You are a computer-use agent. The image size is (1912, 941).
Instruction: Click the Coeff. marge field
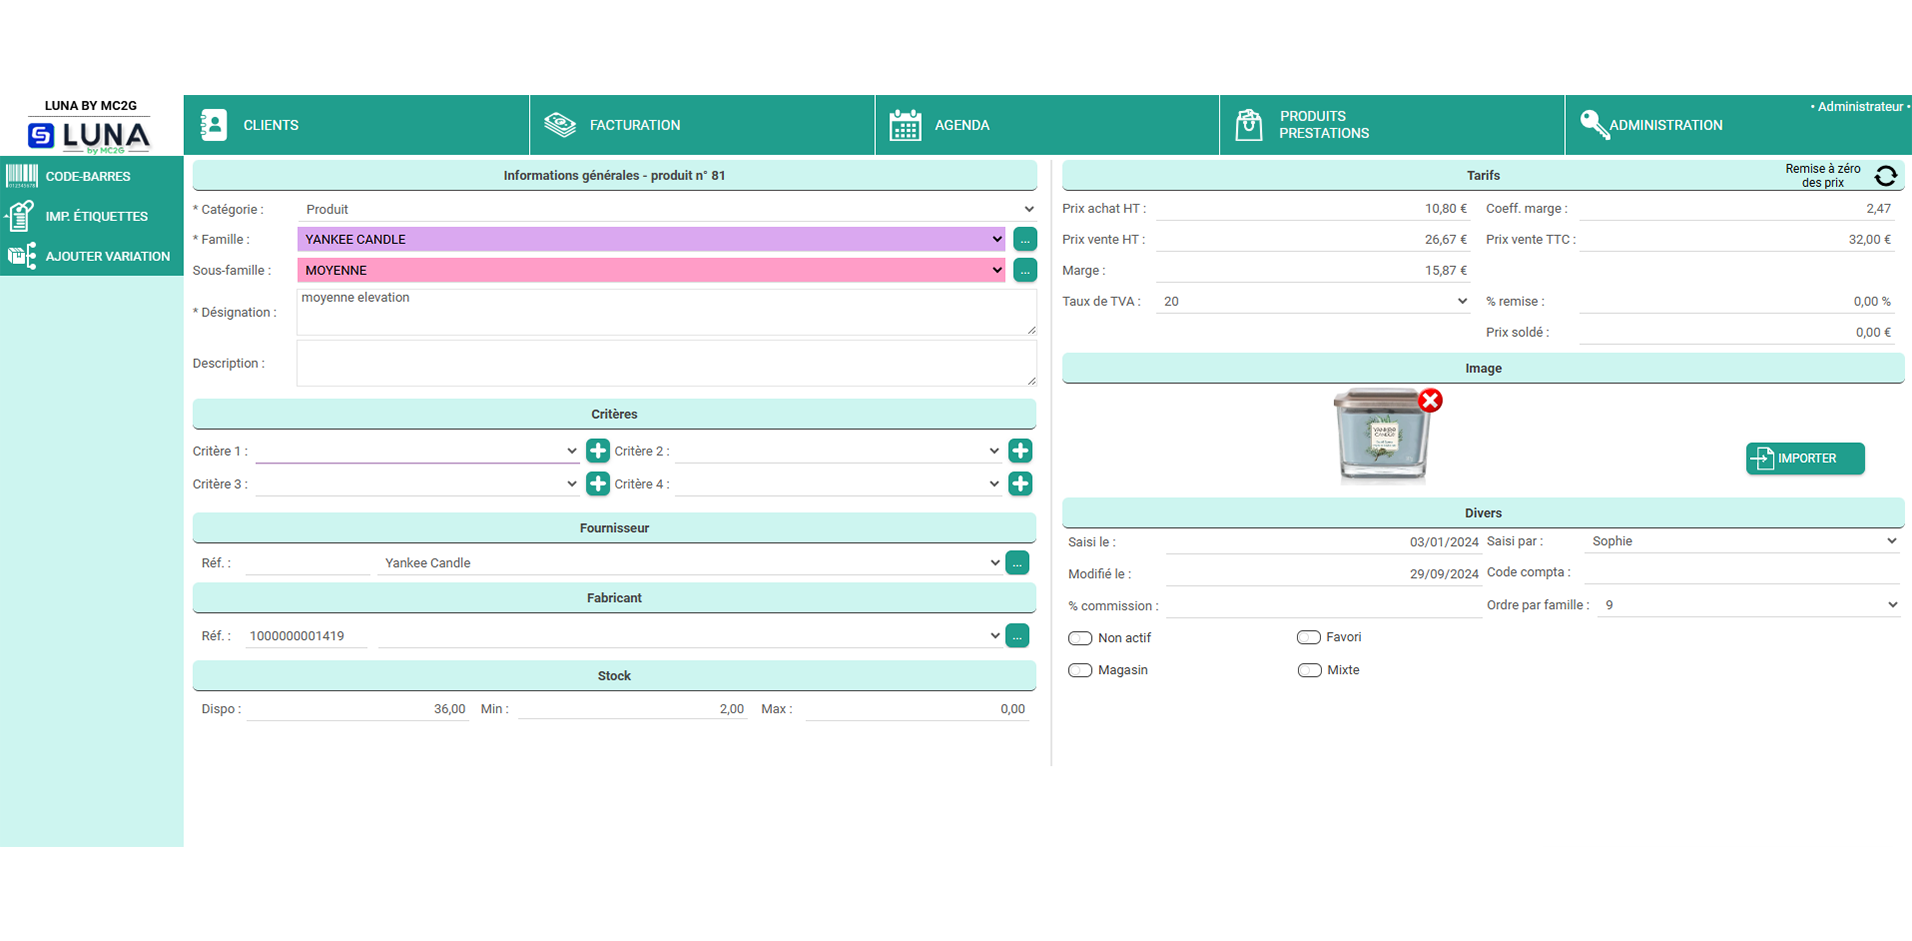click(x=1737, y=209)
